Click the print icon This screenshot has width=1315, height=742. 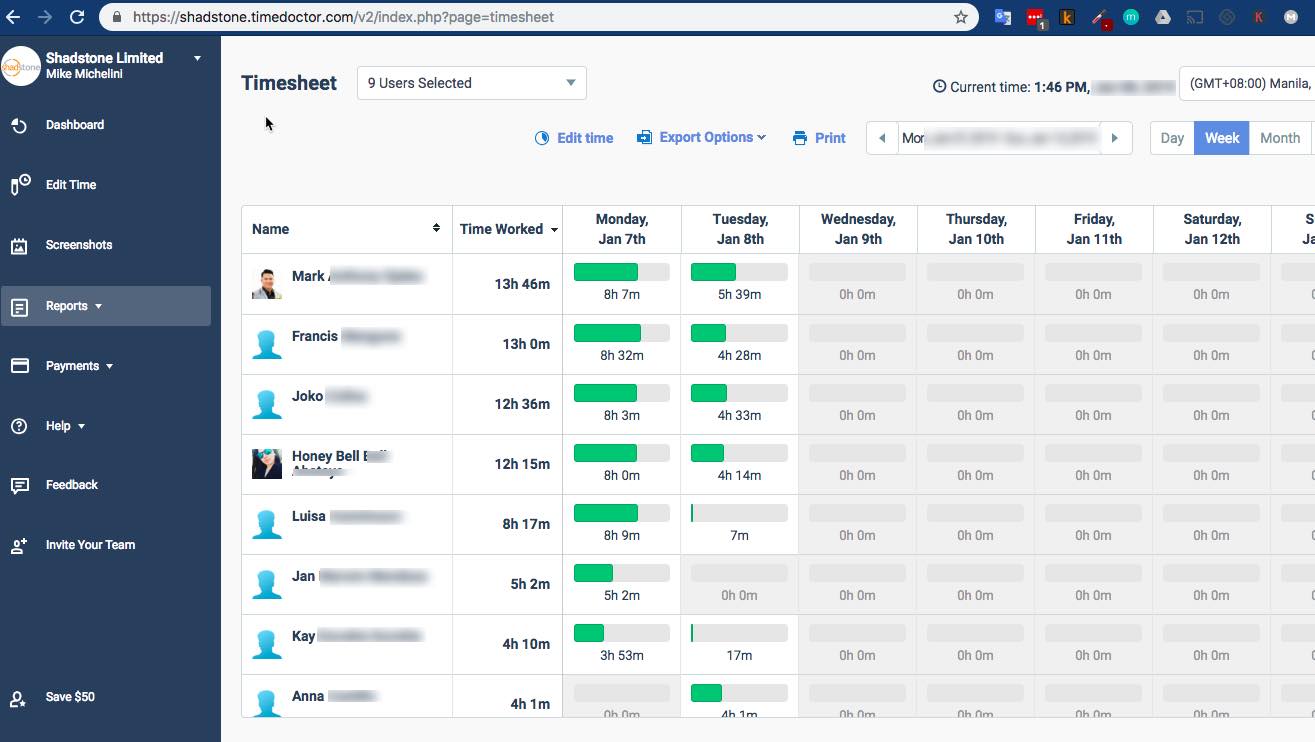(800, 138)
